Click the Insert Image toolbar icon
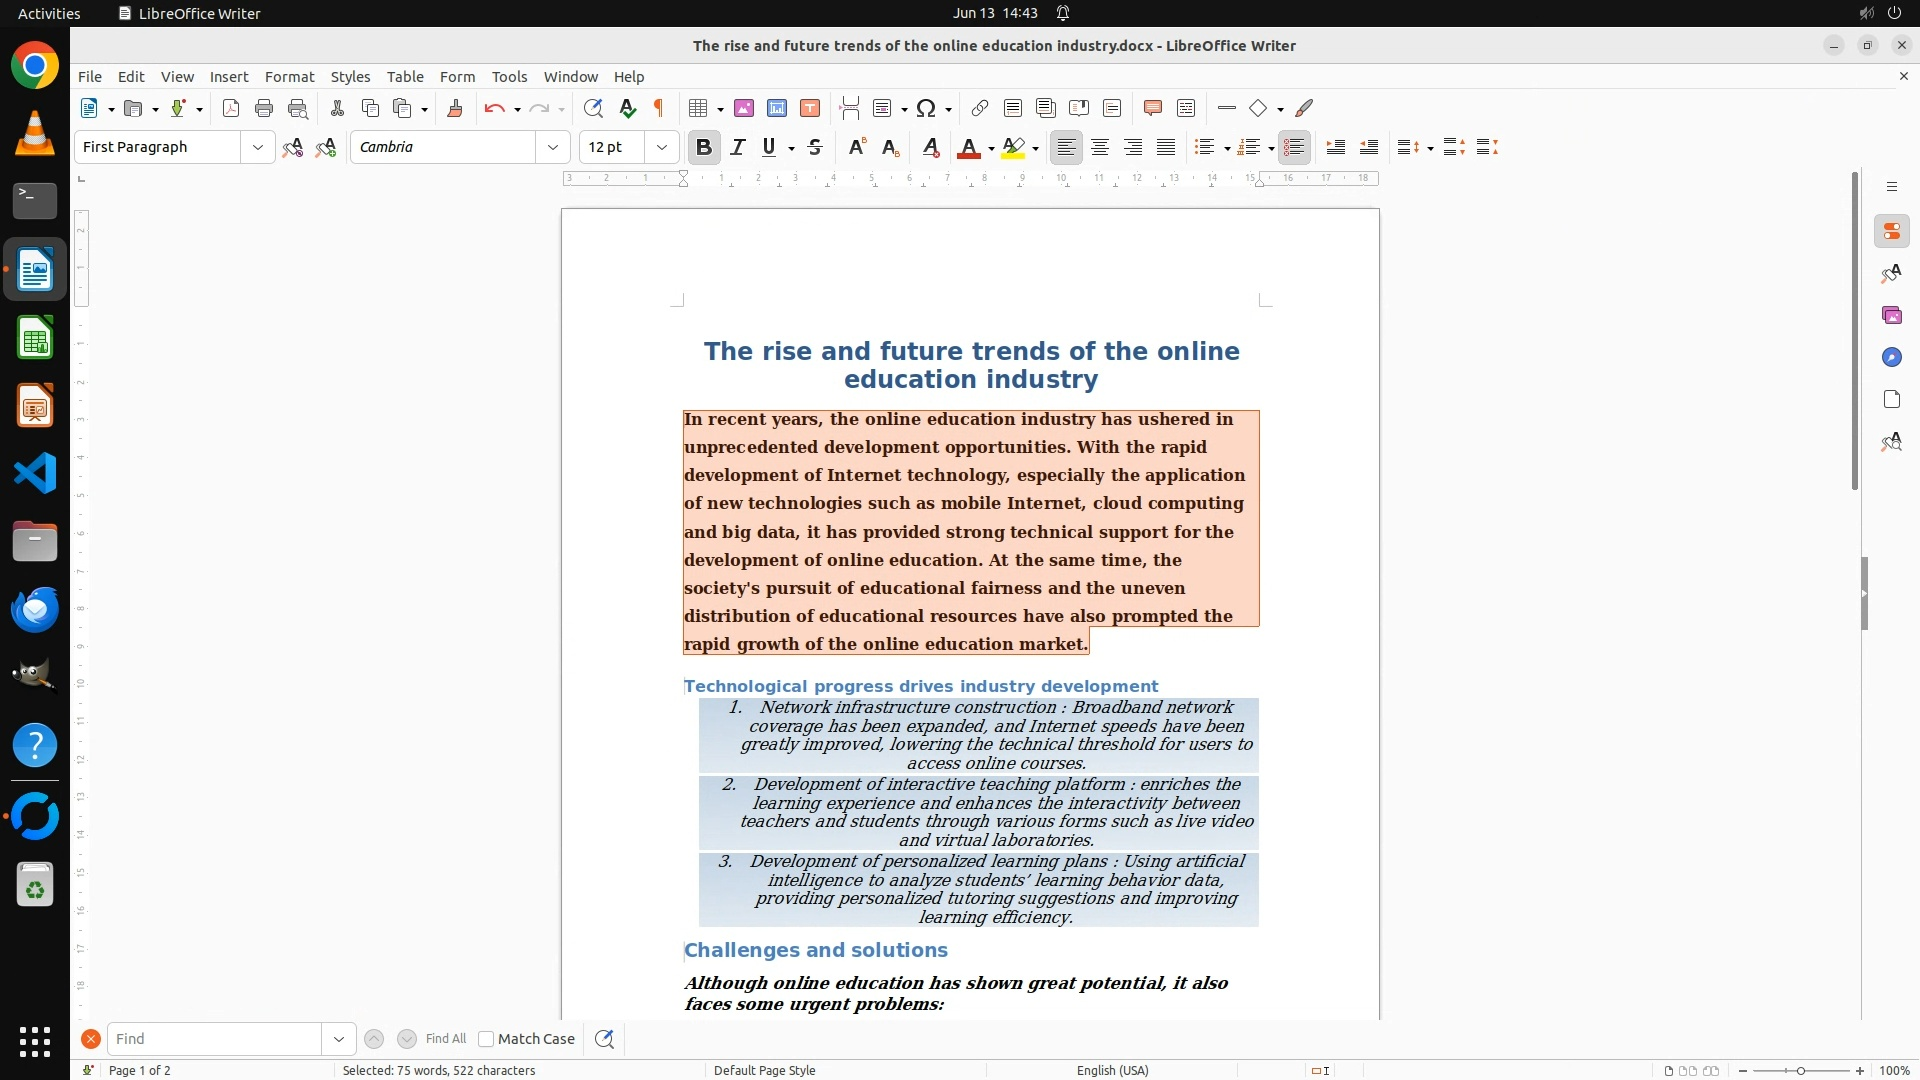1920x1080 pixels. click(744, 109)
